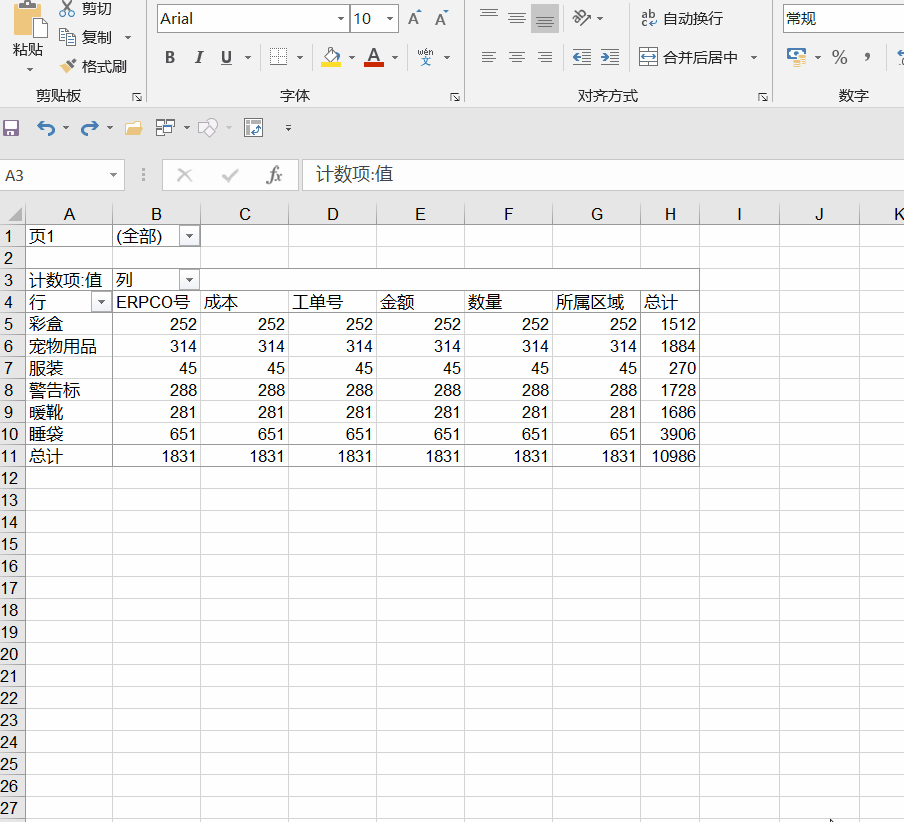Decrease indent icon
Viewport: 904px width, 822px height.
coord(582,57)
